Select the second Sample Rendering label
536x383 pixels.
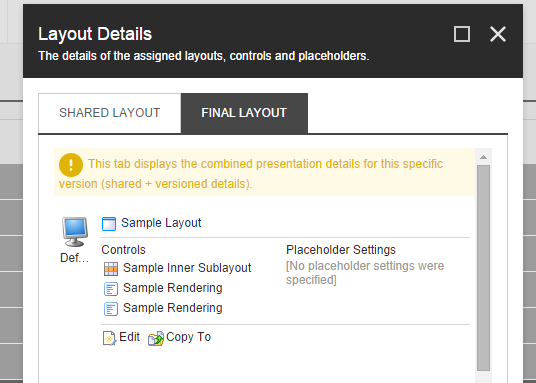pos(173,308)
